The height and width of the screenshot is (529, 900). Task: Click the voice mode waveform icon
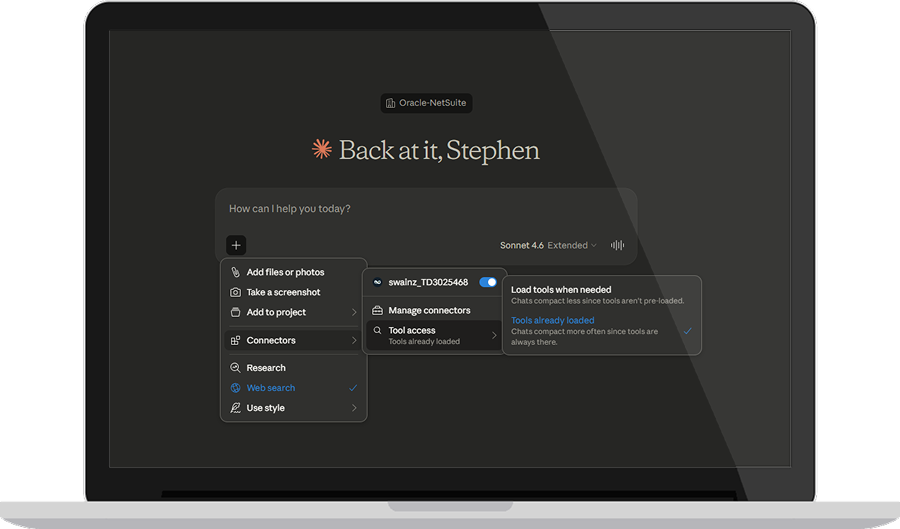pyautogui.click(x=617, y=245)
